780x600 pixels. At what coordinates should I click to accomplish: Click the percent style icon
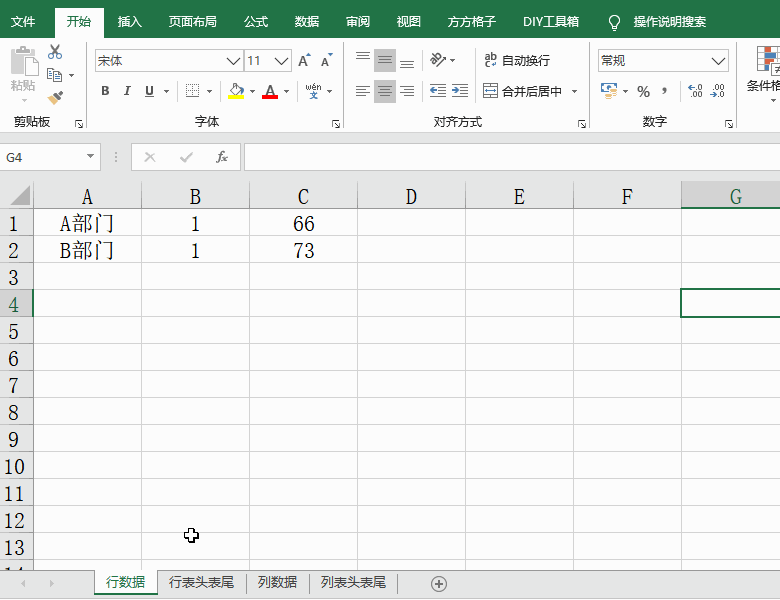click(643, 91)
